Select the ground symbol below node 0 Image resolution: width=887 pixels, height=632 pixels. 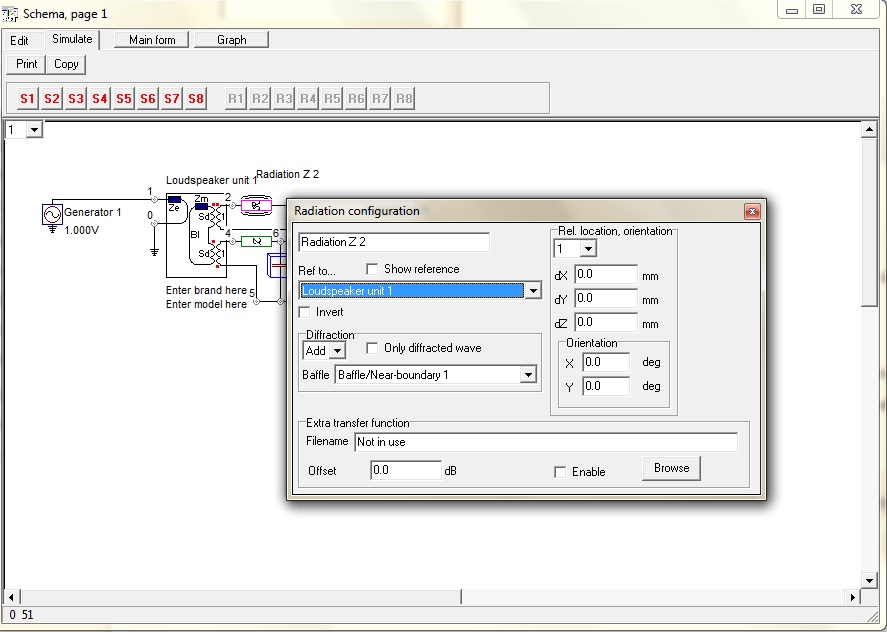click(154, 251)
